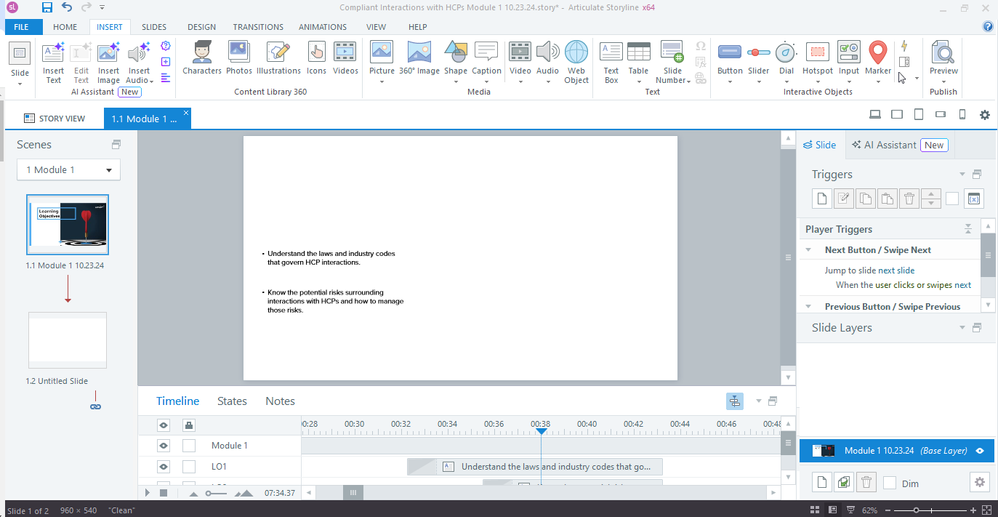Switch to the HOME ribbon tab
The image size is (998, 517).
65,27
